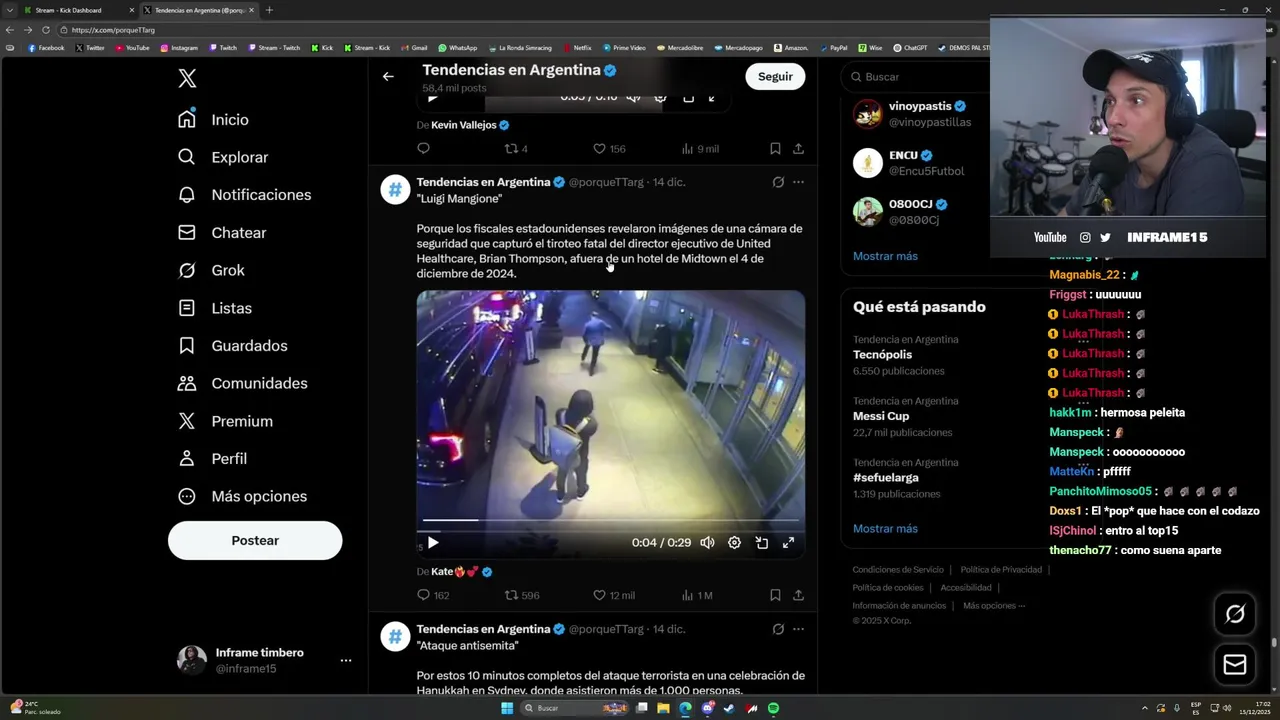1280x720 pixels.
Task: Like the post with 12 mil likes
Action: (613, 595)
